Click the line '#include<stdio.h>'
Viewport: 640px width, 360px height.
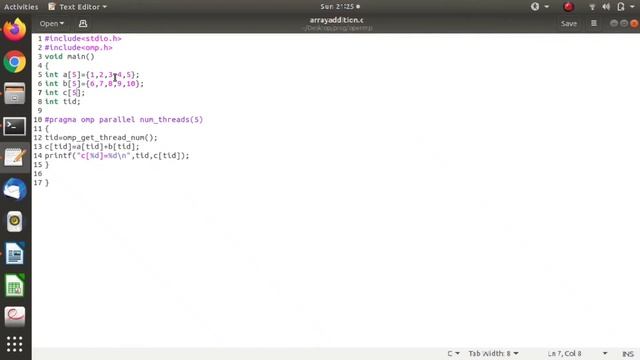point(83,38)
